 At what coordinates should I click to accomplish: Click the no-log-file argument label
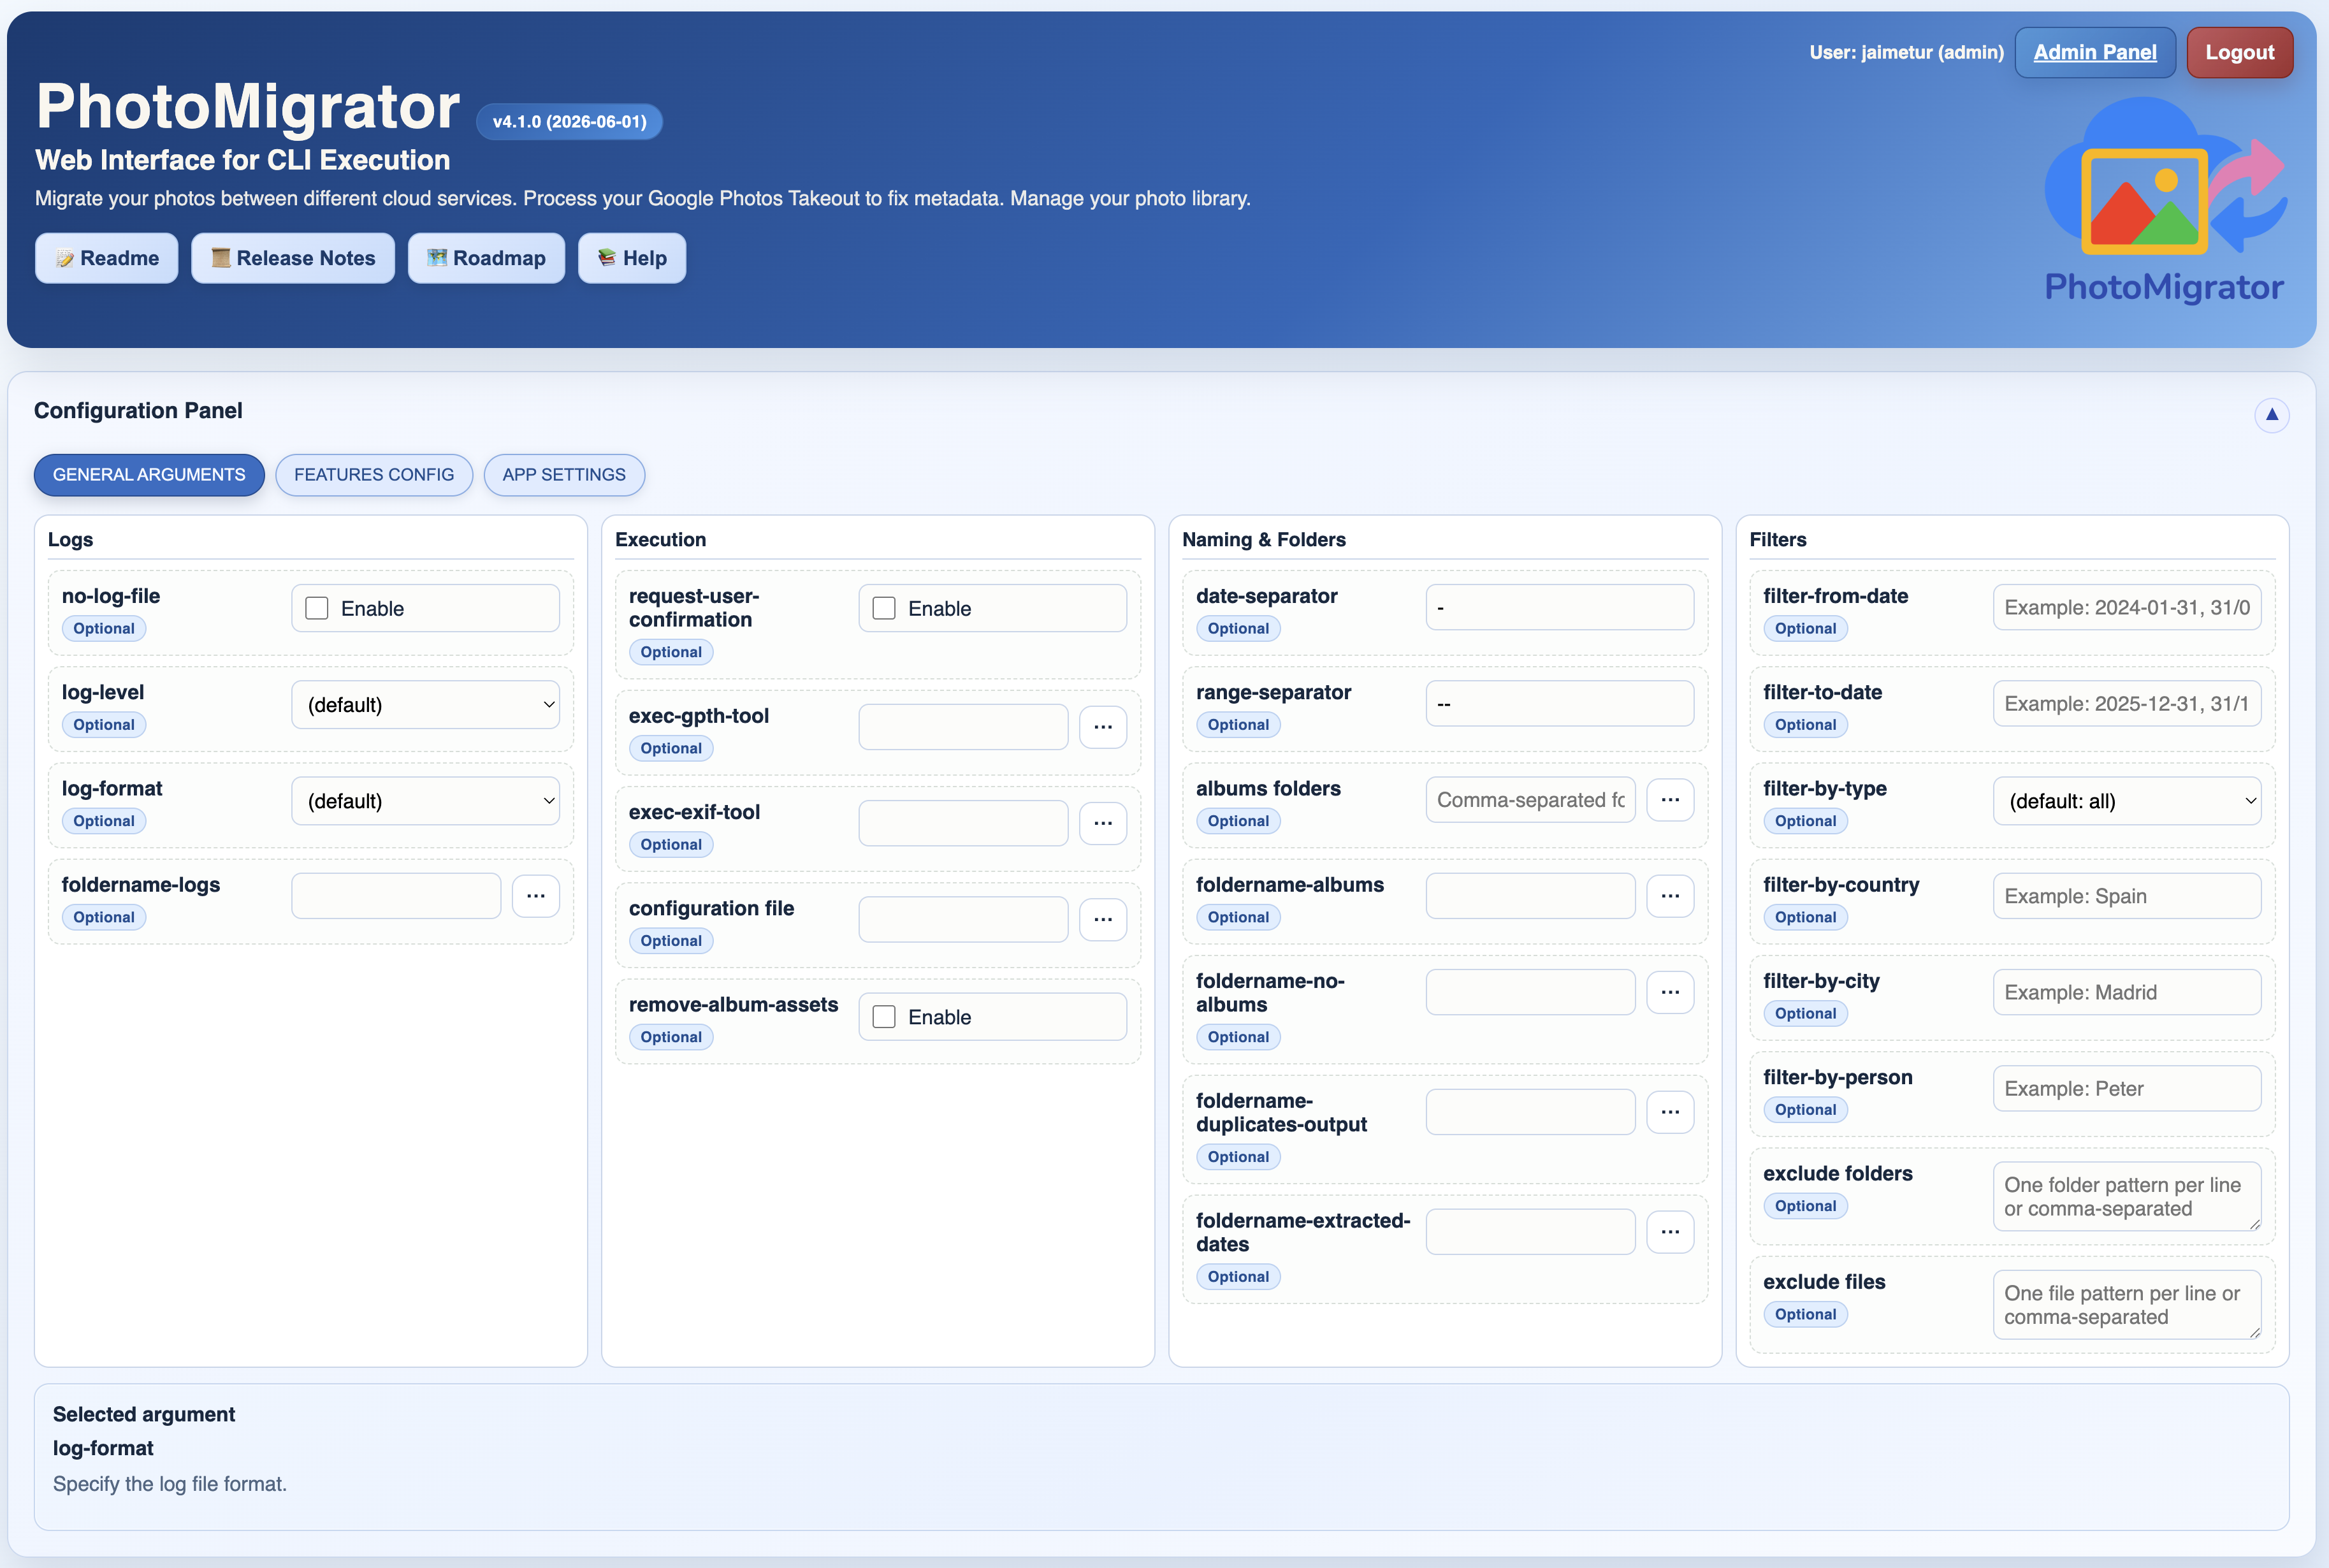[111, 596]
